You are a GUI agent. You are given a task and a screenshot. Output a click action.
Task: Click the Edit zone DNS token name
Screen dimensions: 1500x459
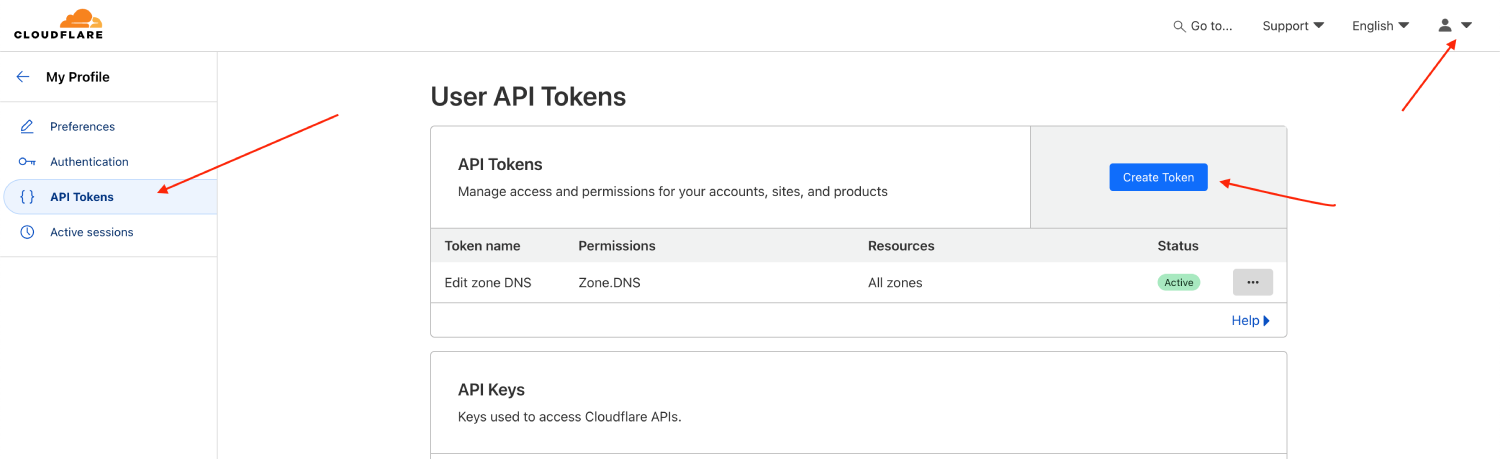pyautogui.click(x=488, y=283)
